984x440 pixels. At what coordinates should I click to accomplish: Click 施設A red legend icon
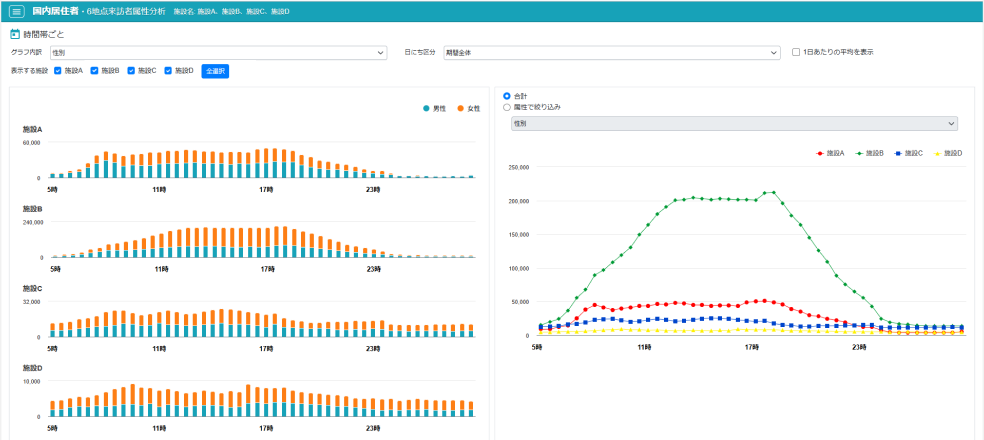(x=821, y=153)
